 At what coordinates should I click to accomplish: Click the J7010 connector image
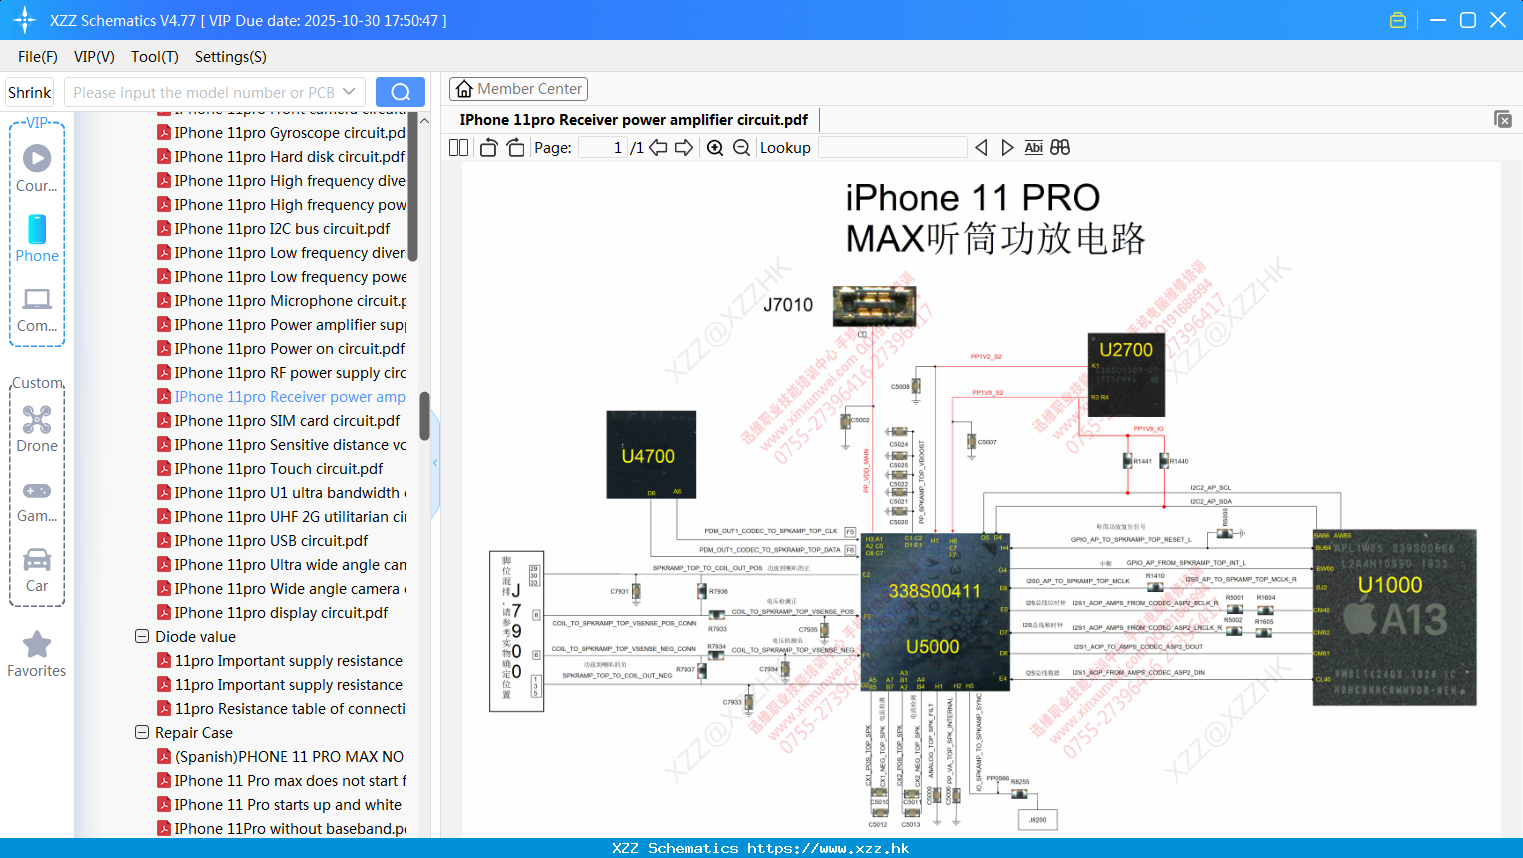[875, 305]
